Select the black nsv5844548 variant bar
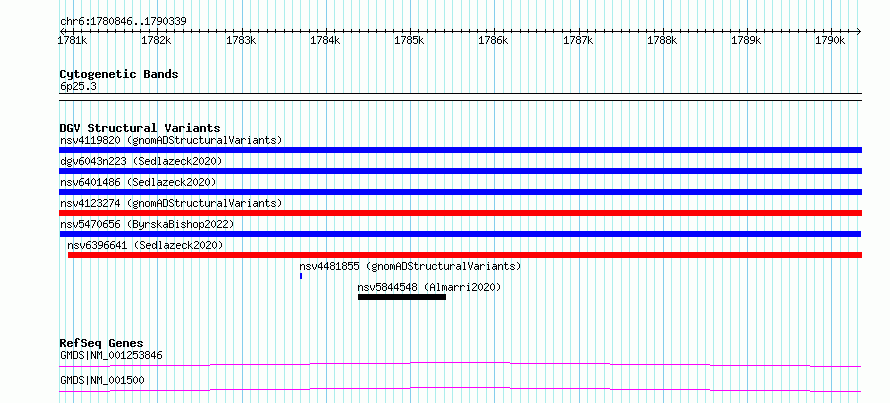The image size is (890, 403). (x=402, y=297)
